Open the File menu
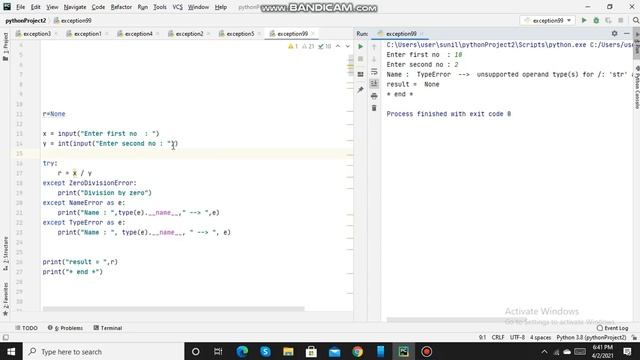This screenshot has height=360, width=640. pos(20,7)
